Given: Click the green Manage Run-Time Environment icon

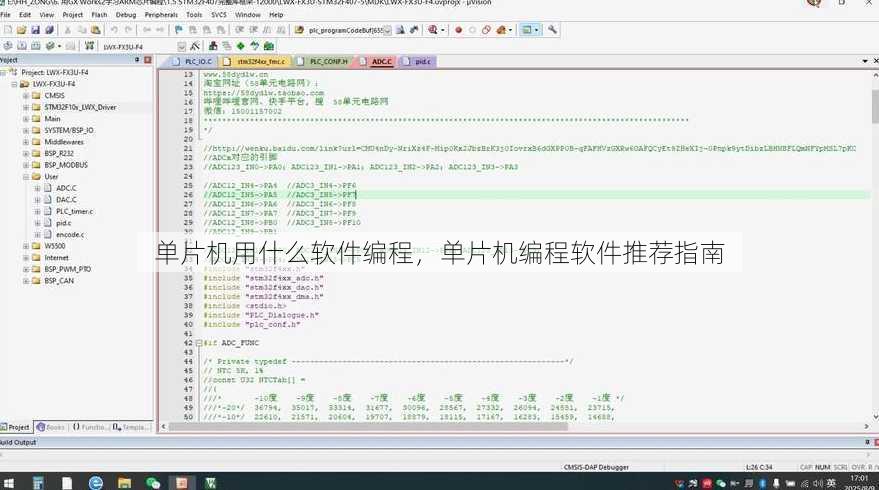Looking at the screenshot, I should point(240,46).
